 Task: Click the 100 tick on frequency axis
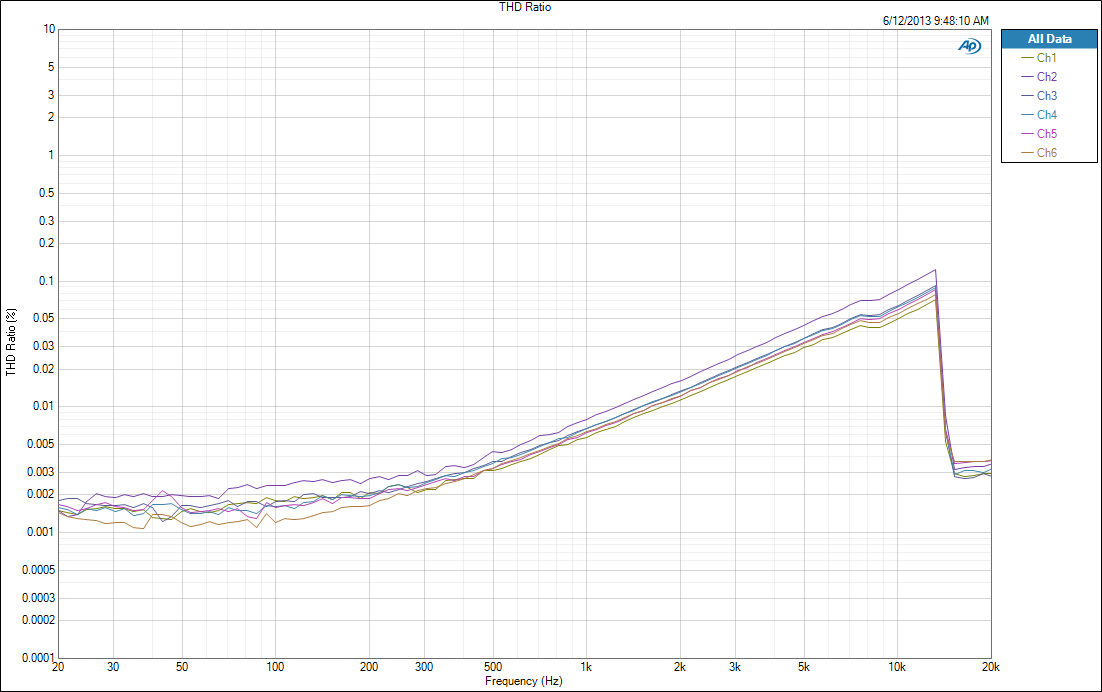point(276,667)
